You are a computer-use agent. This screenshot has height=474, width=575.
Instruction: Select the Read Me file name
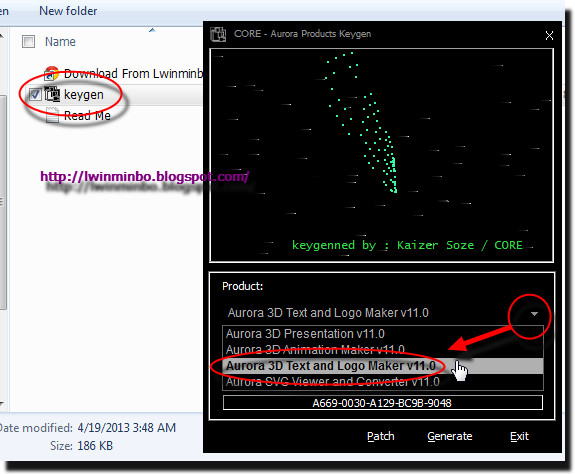point(87,115)
